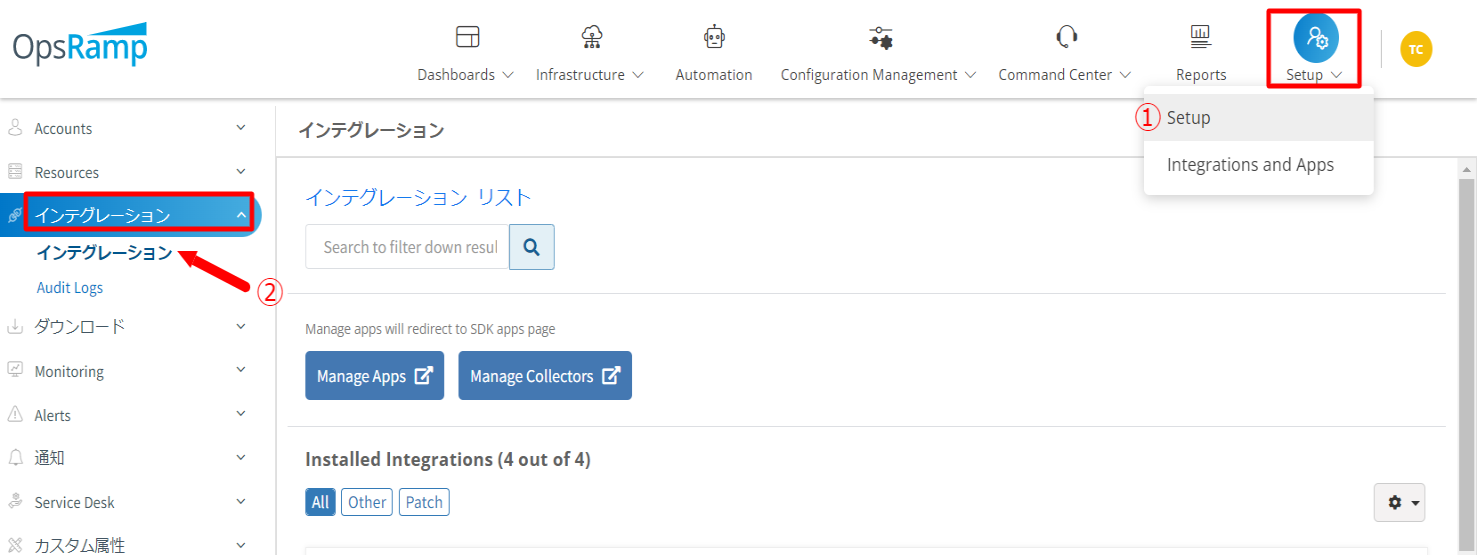1477x555 pixels.
Task: Click the Setup user-gear icon
Action: coord(1316,38)
